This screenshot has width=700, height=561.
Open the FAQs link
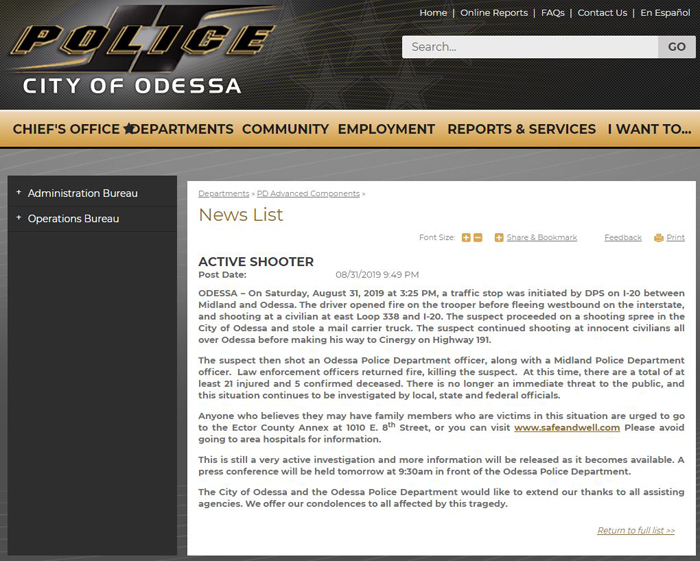[553, 13]
